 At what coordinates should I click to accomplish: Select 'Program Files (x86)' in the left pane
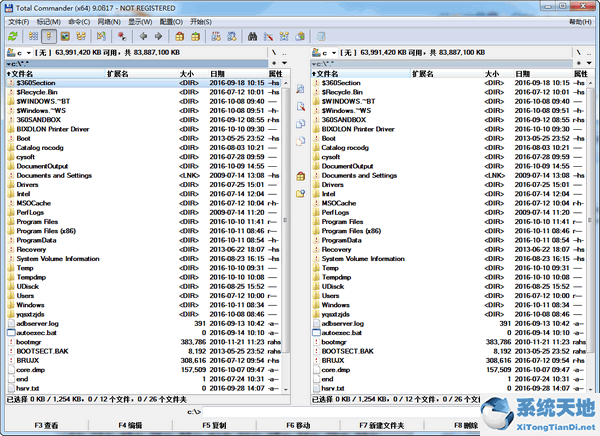(x=144, y=231)
